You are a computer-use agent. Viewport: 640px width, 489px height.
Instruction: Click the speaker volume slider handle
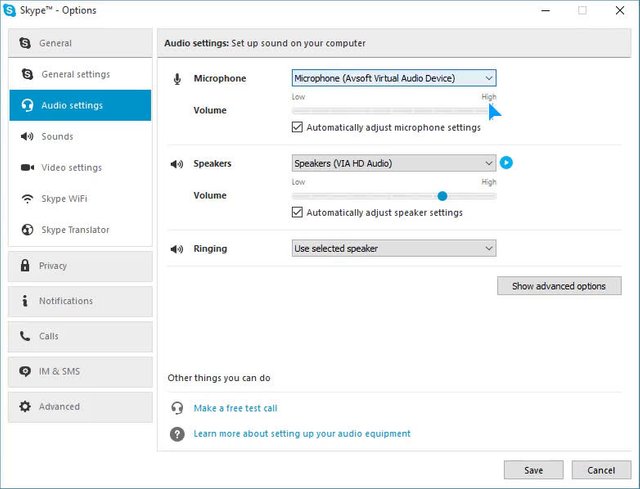[442, 196]
